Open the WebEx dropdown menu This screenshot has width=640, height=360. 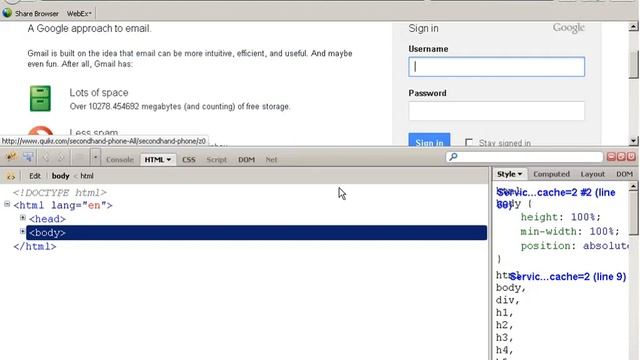[x=79, y=13]
